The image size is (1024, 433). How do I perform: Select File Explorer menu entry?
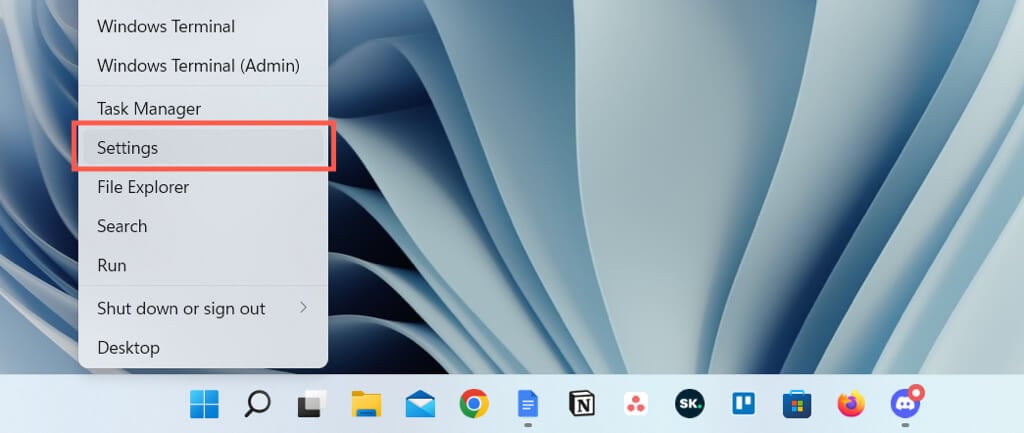pos(203,187)
